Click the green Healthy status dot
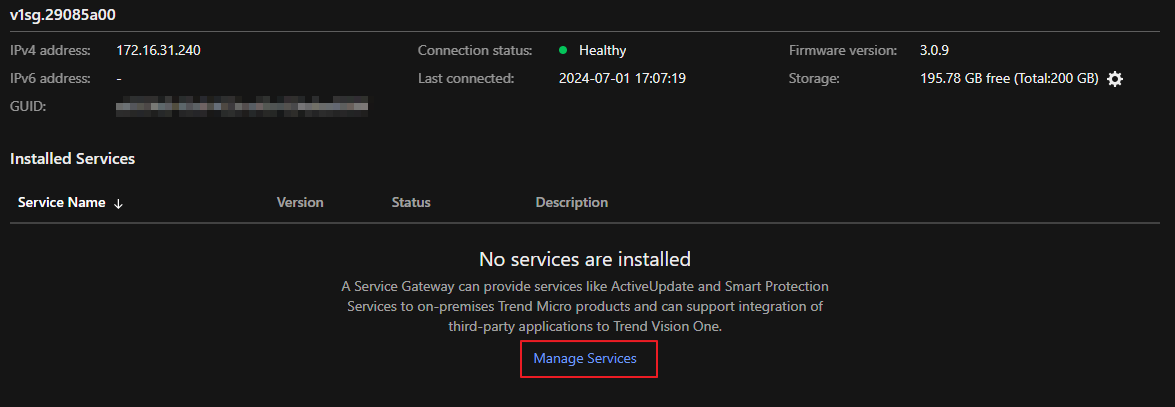Screen dimensions: 1175x407 563,50
